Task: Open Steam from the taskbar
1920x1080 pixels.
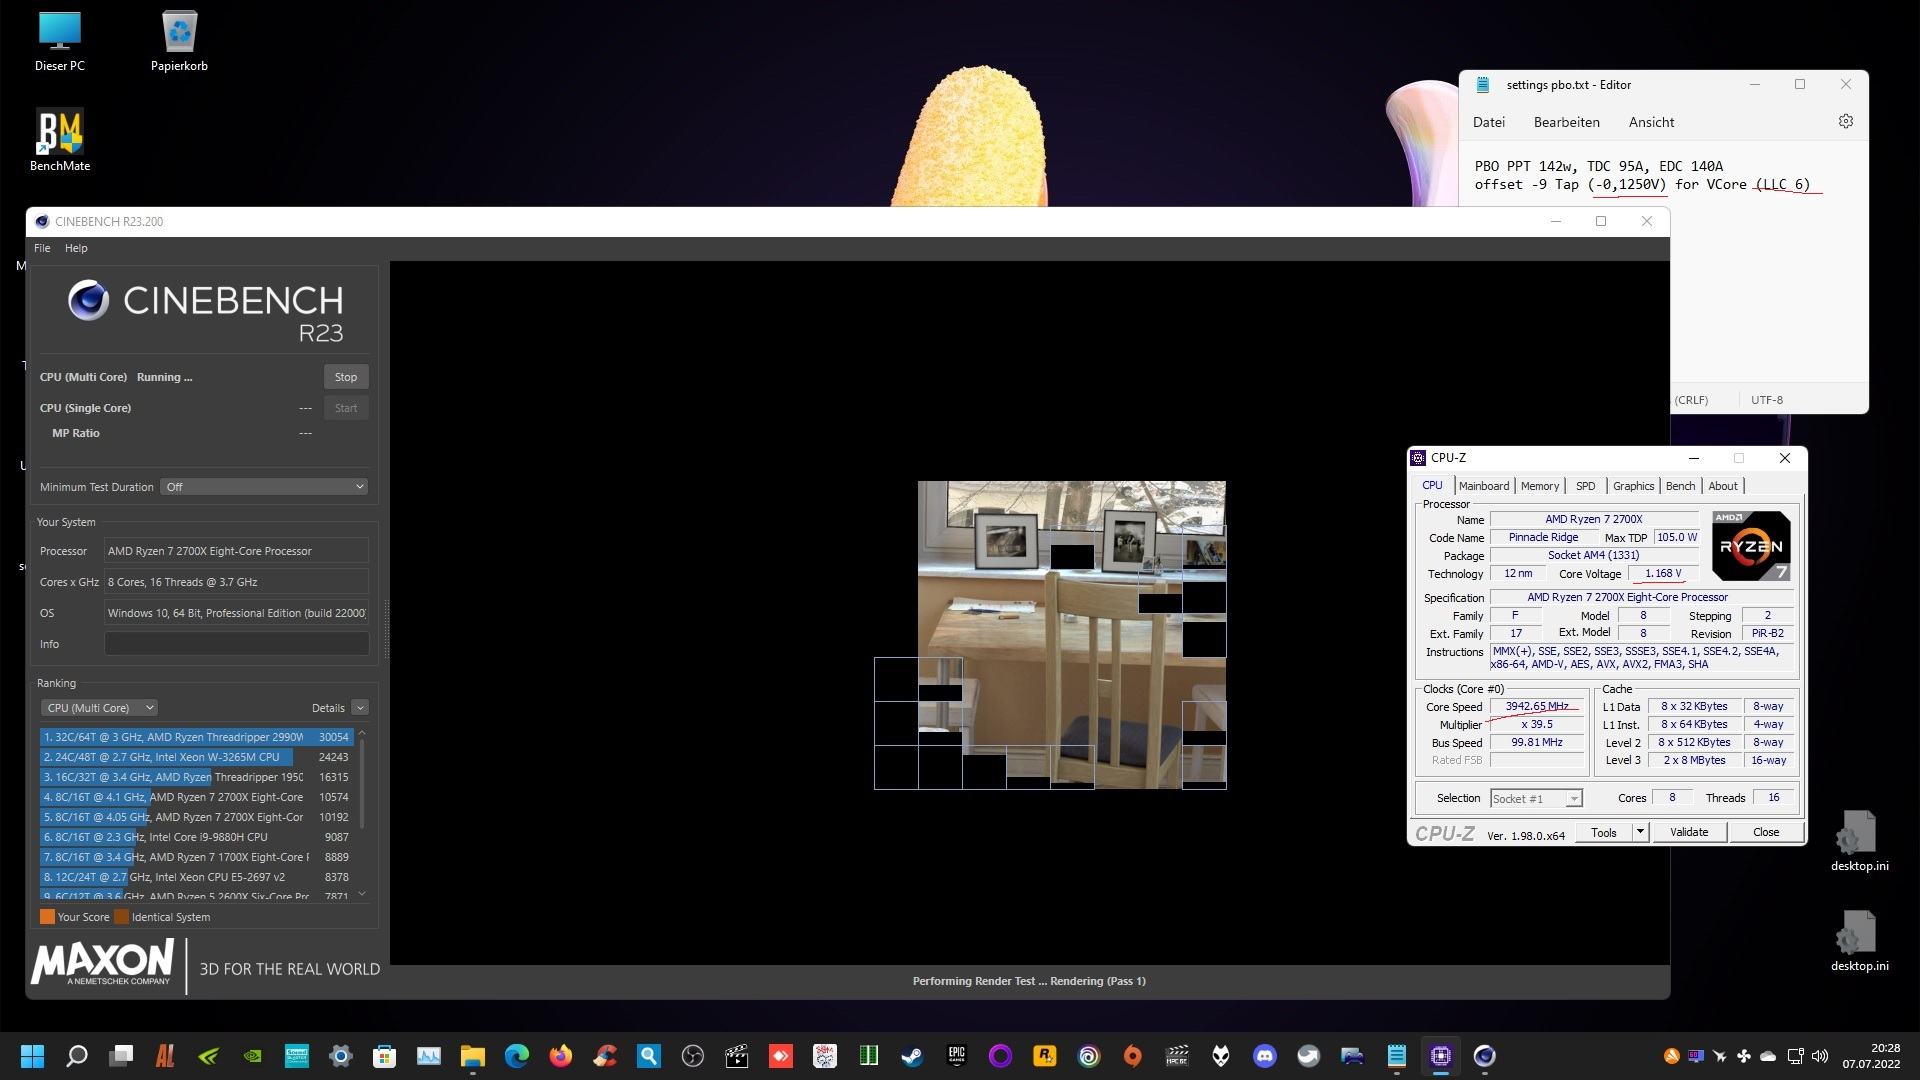Action: (x=912, y=1056)
